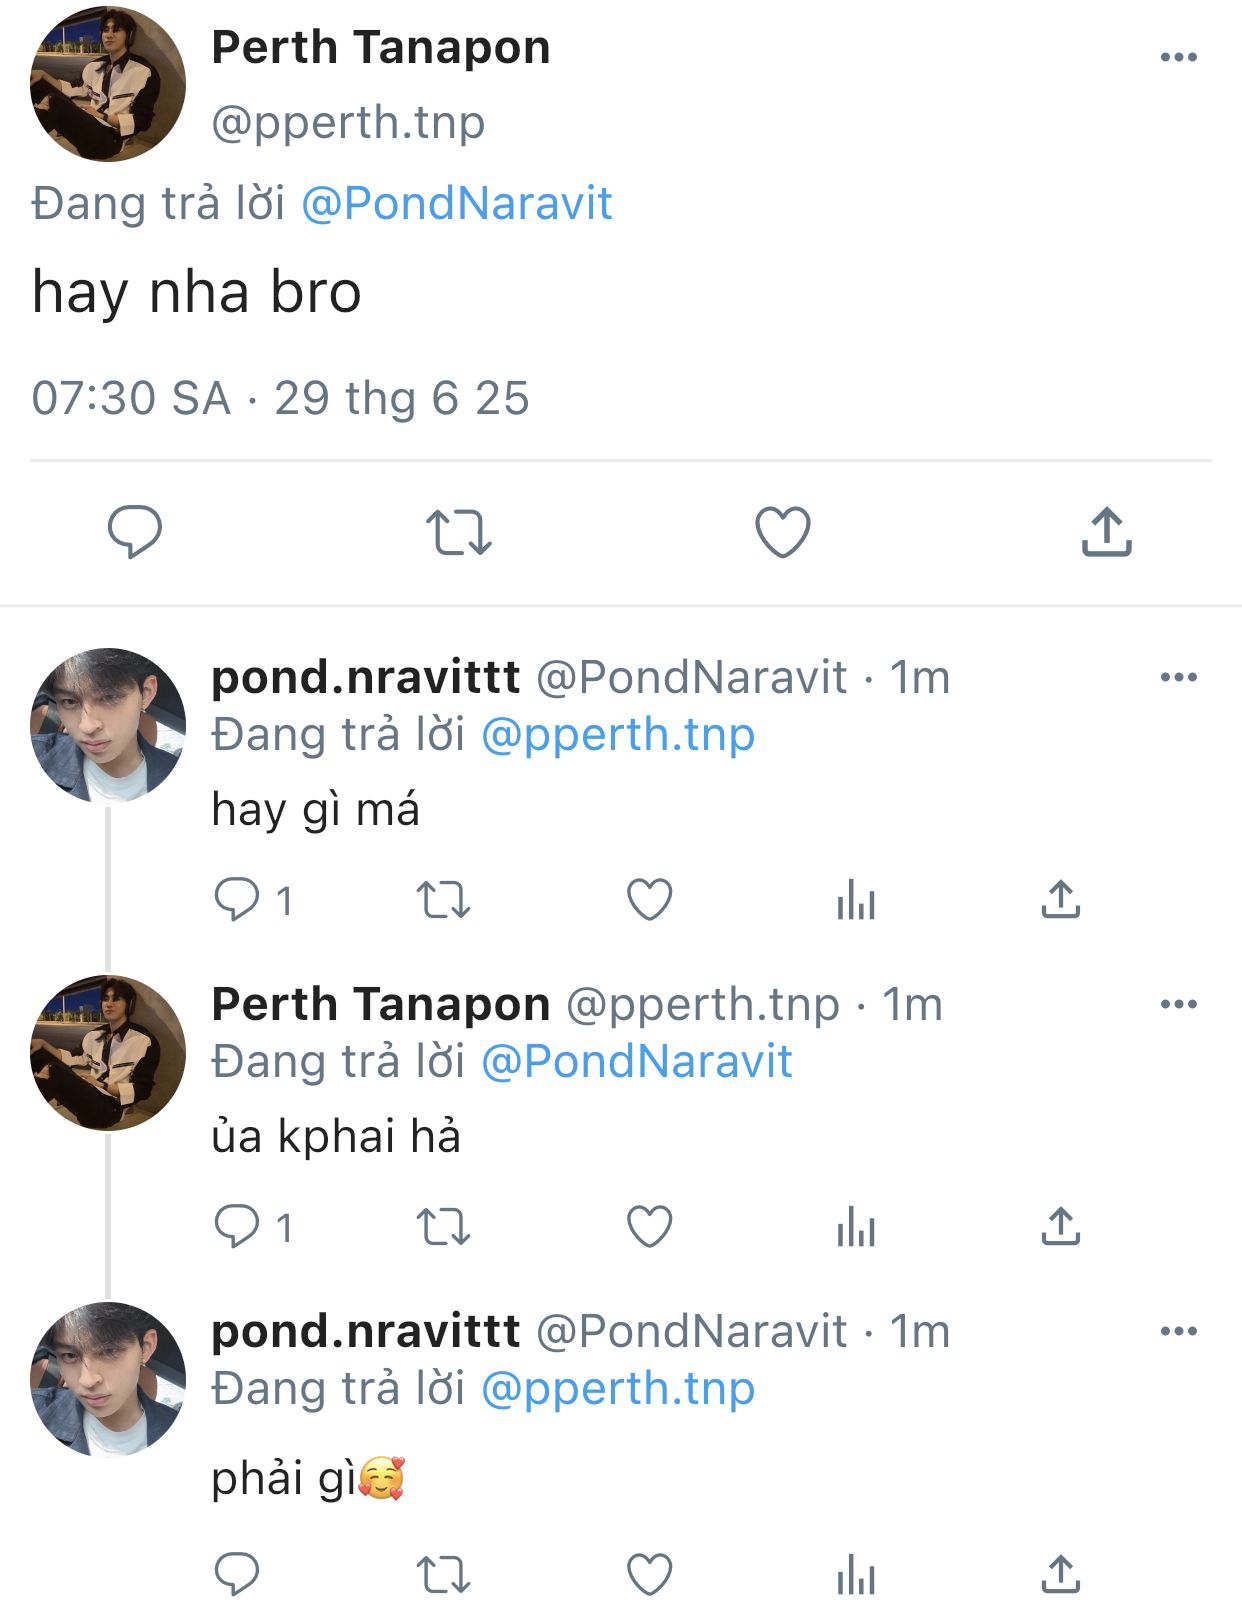
Task: Open more options on "hay gì má" reply
Action: tap(1178, 677)
